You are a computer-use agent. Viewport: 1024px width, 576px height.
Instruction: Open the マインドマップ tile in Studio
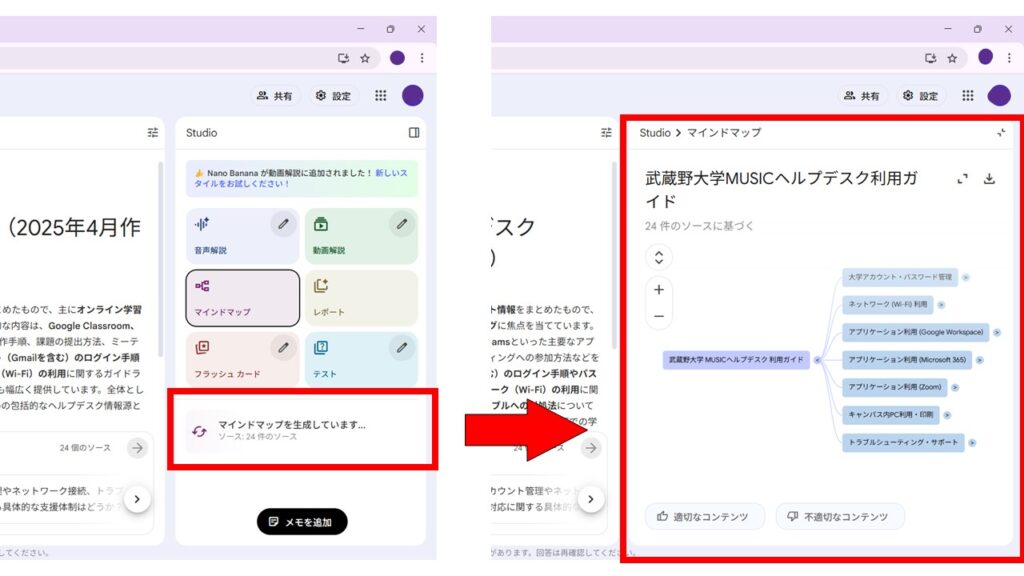click(242, 298)
